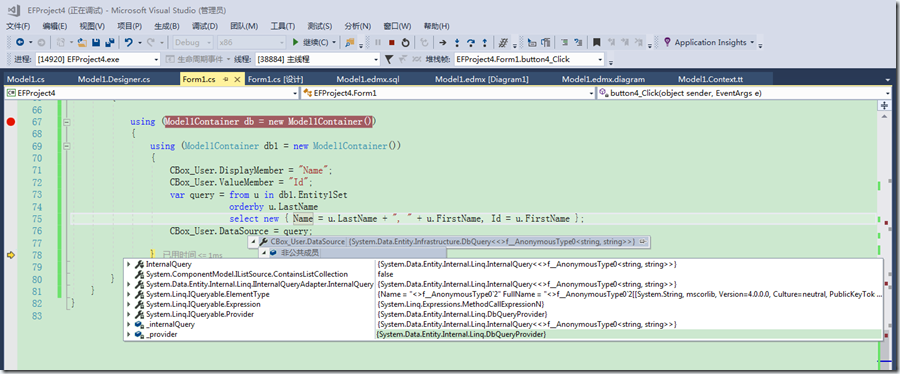Click the Stop Debugging red square

(x=391, y=42)
